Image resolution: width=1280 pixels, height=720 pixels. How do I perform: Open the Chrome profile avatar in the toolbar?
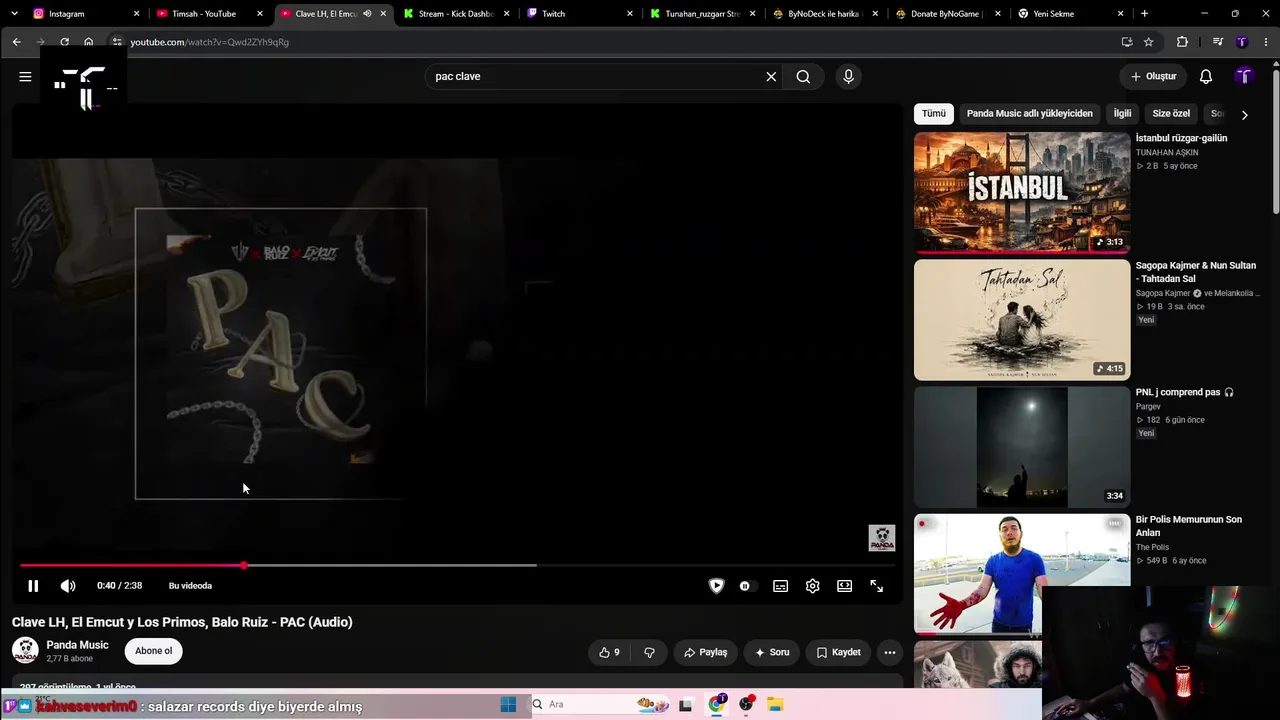pos(1242,42)
